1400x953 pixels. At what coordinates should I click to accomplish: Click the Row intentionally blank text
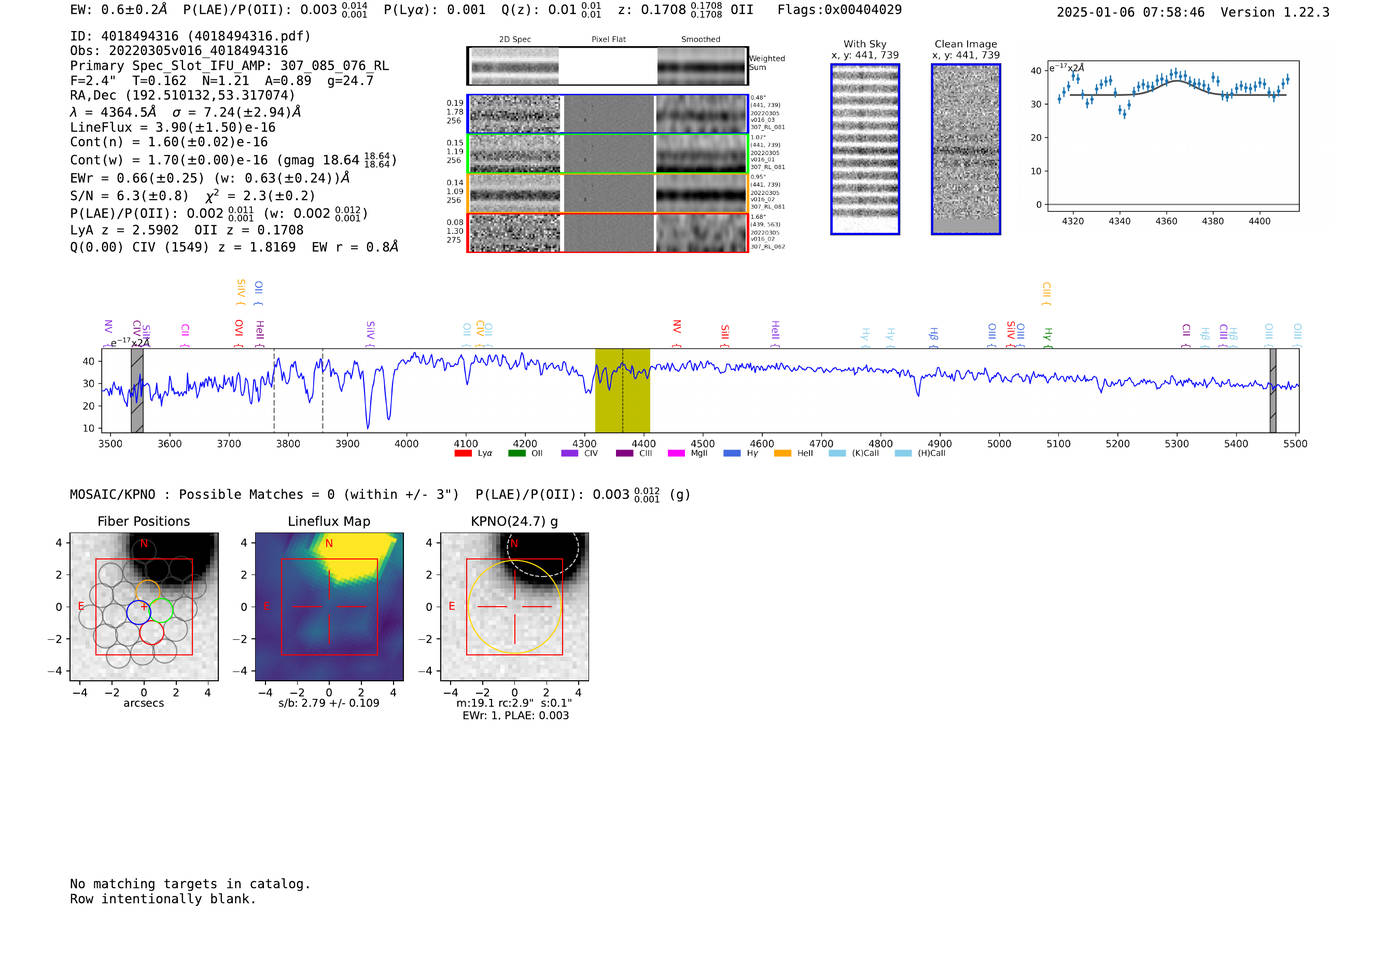(x=163, y=899)
